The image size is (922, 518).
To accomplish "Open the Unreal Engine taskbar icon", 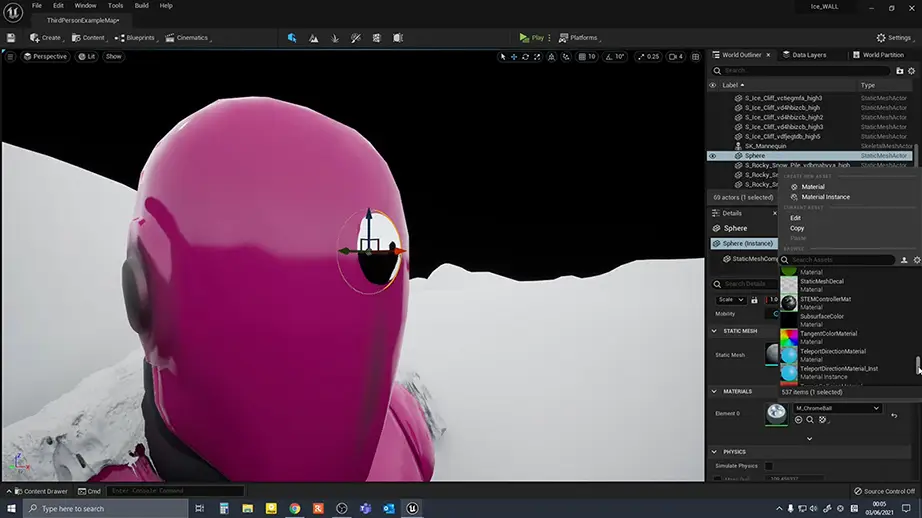I will (x=412, y=508).
